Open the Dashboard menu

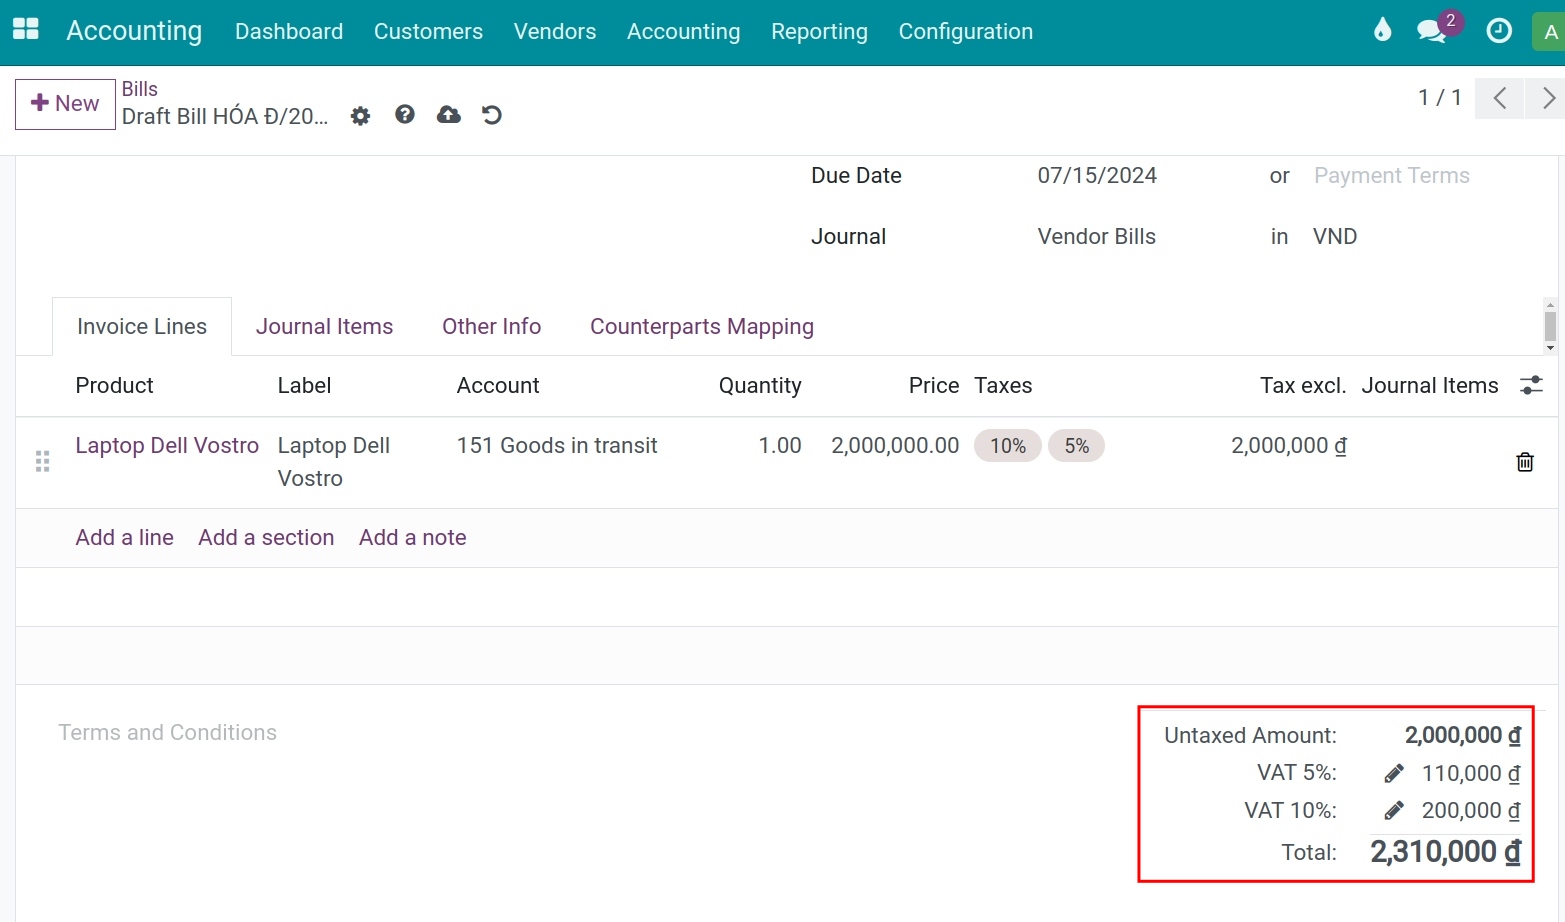pyautogui.click(x=289, y=31)
